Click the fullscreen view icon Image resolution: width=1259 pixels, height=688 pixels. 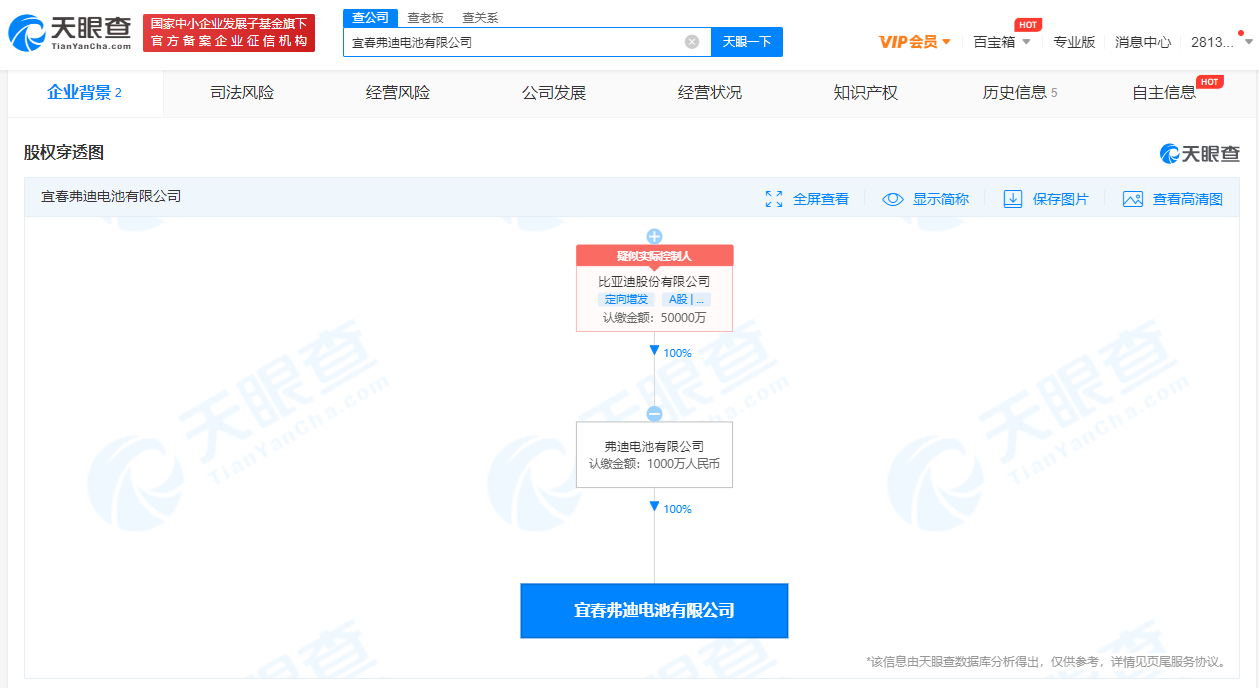pyautogui.click(x=773, y=199)
